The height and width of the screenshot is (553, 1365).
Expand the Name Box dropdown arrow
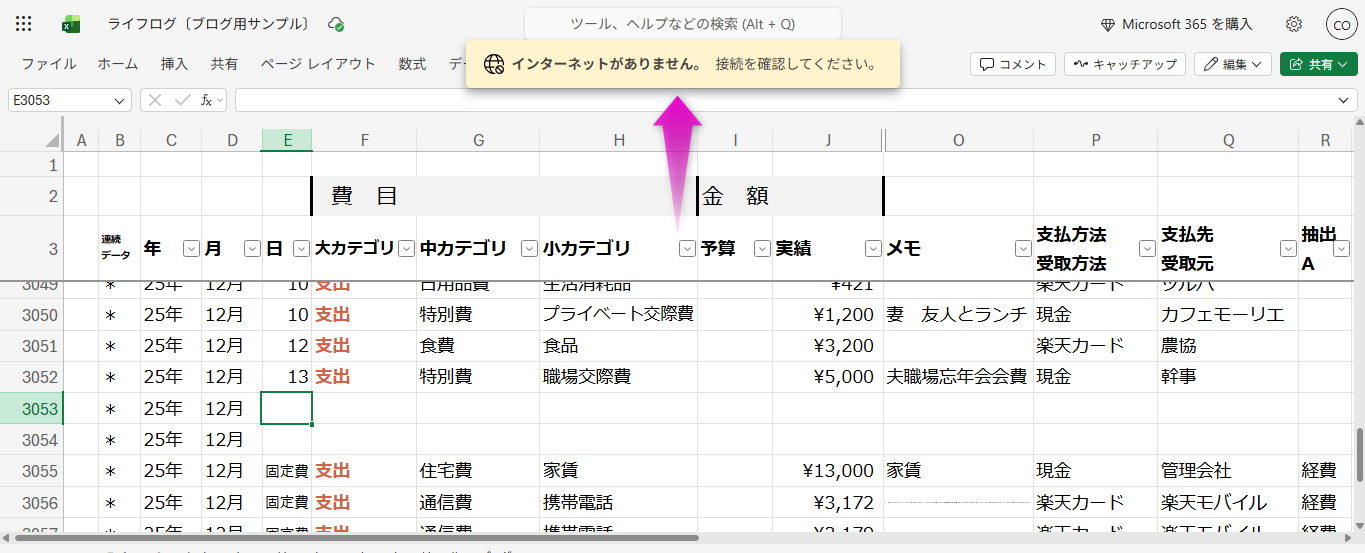[x=121, y=101]
